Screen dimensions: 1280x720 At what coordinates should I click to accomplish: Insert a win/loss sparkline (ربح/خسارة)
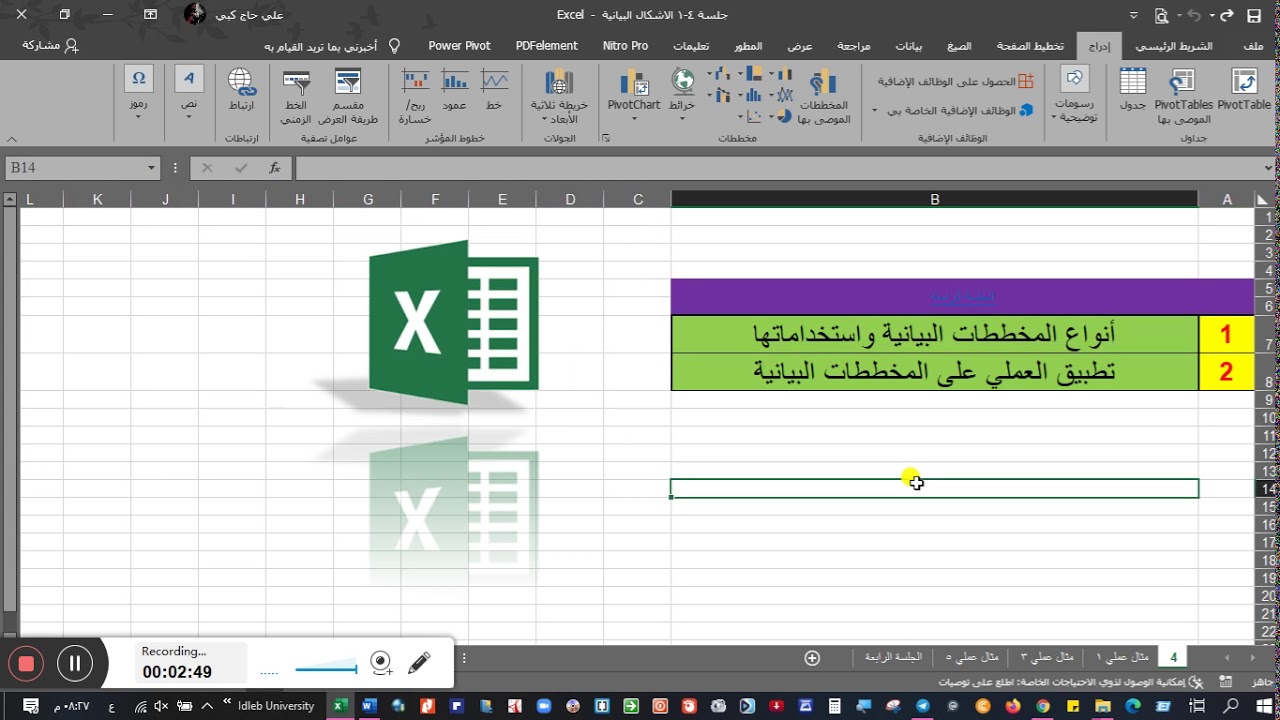(x=415, y=96)
